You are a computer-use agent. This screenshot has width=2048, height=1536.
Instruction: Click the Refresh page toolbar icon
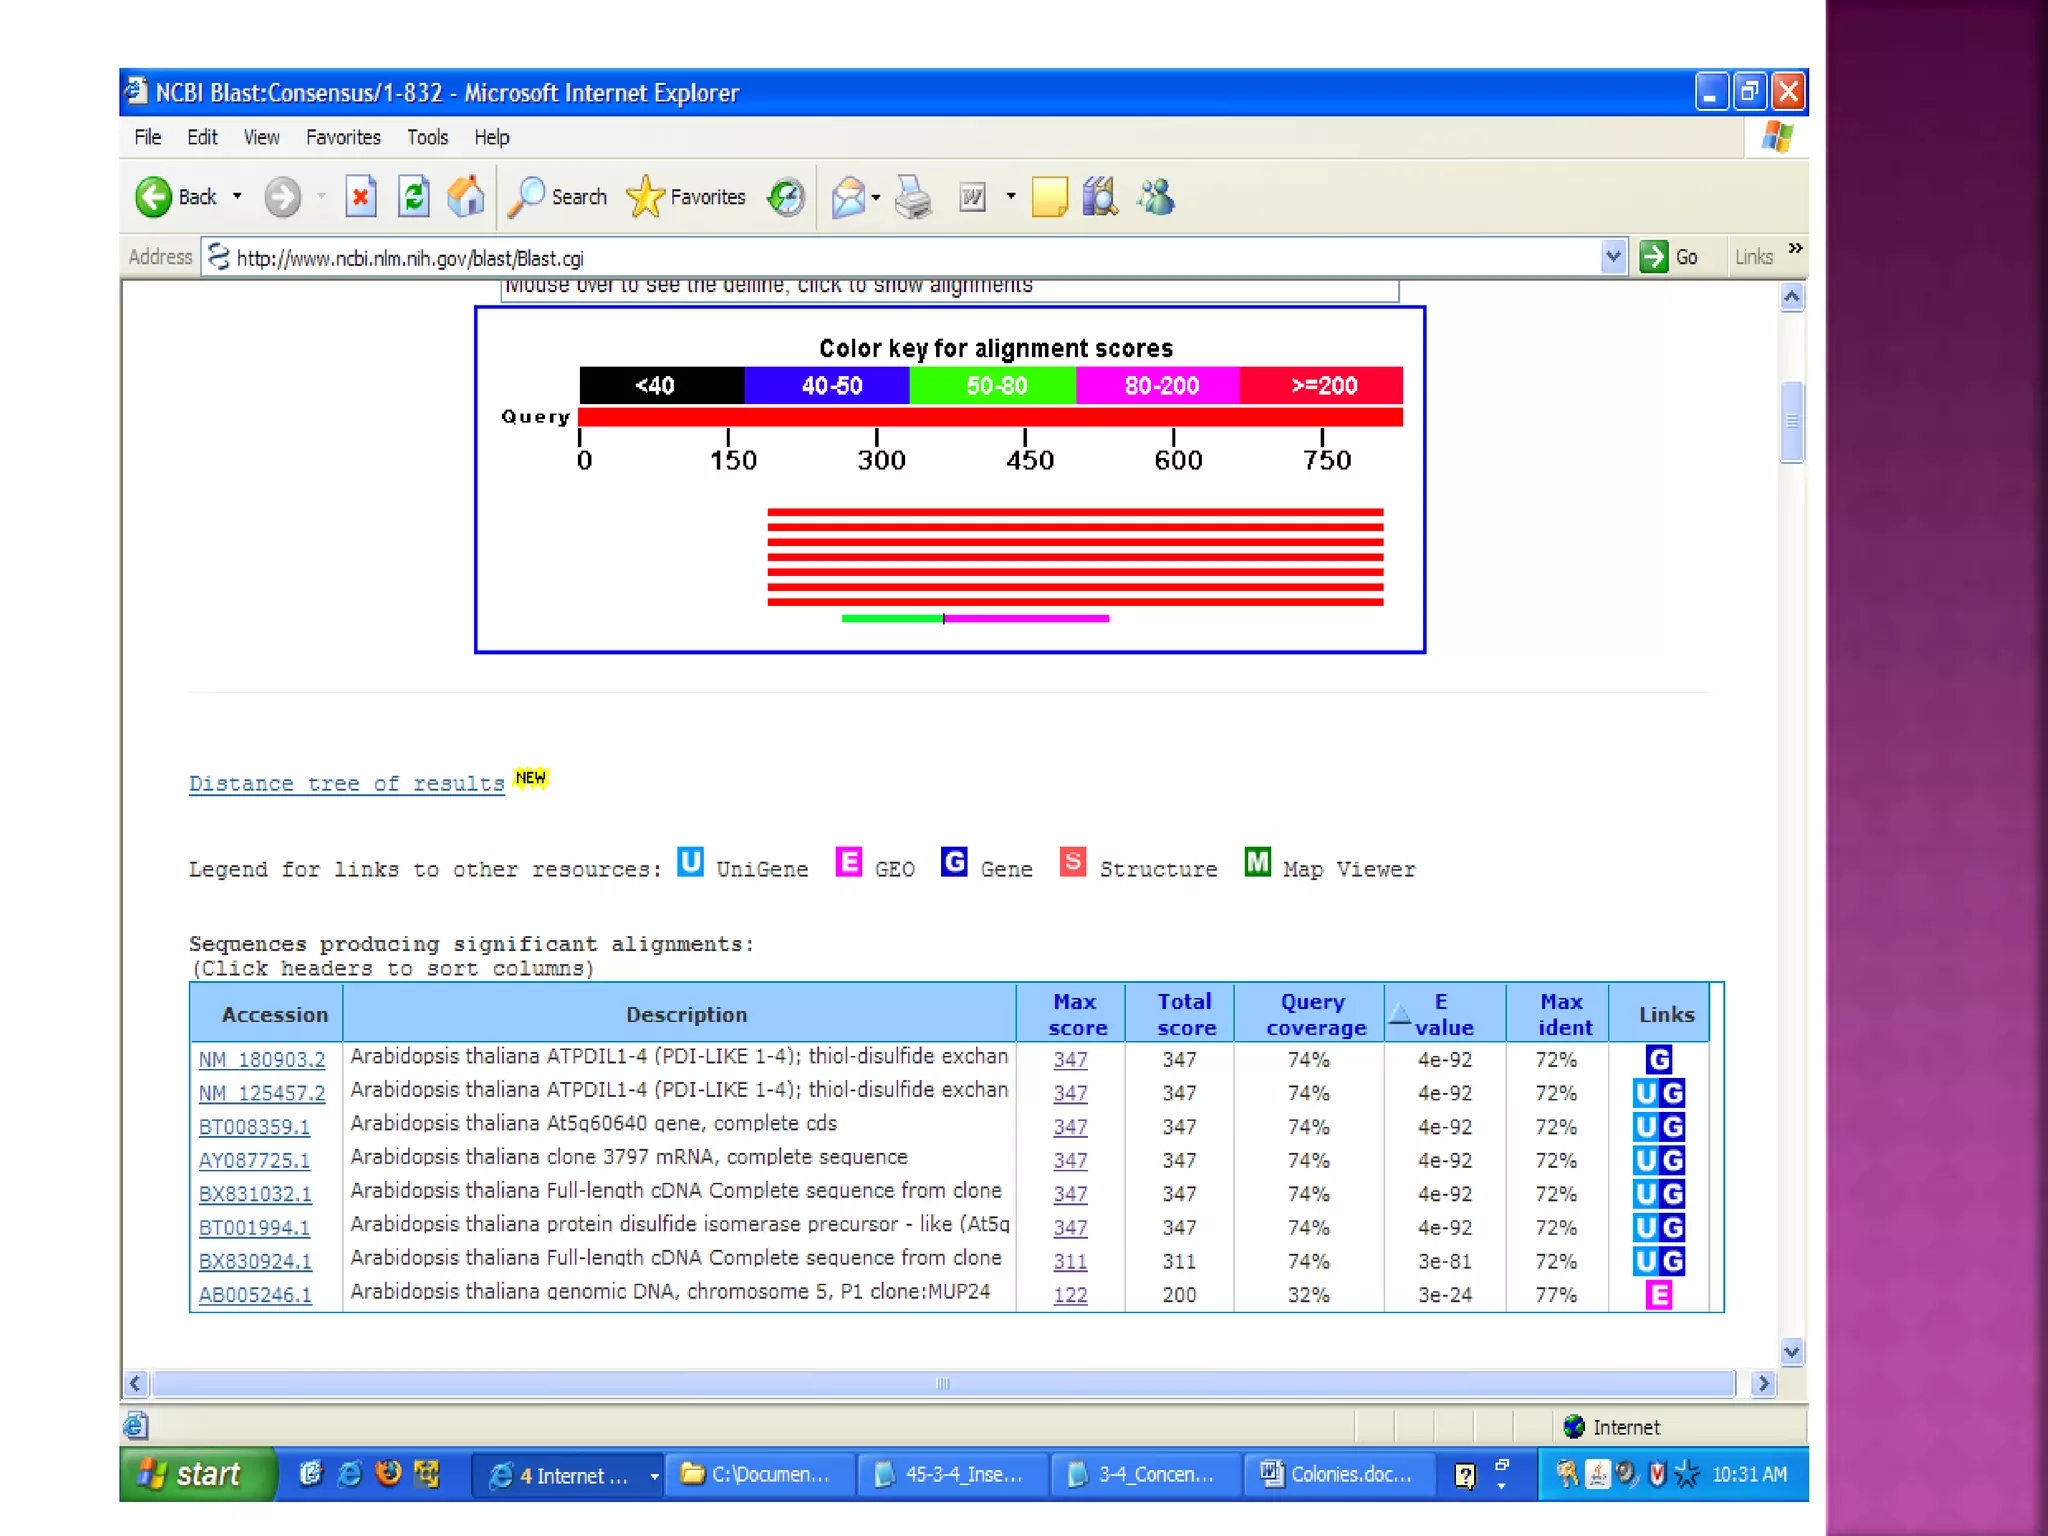[x=413, y=197]
